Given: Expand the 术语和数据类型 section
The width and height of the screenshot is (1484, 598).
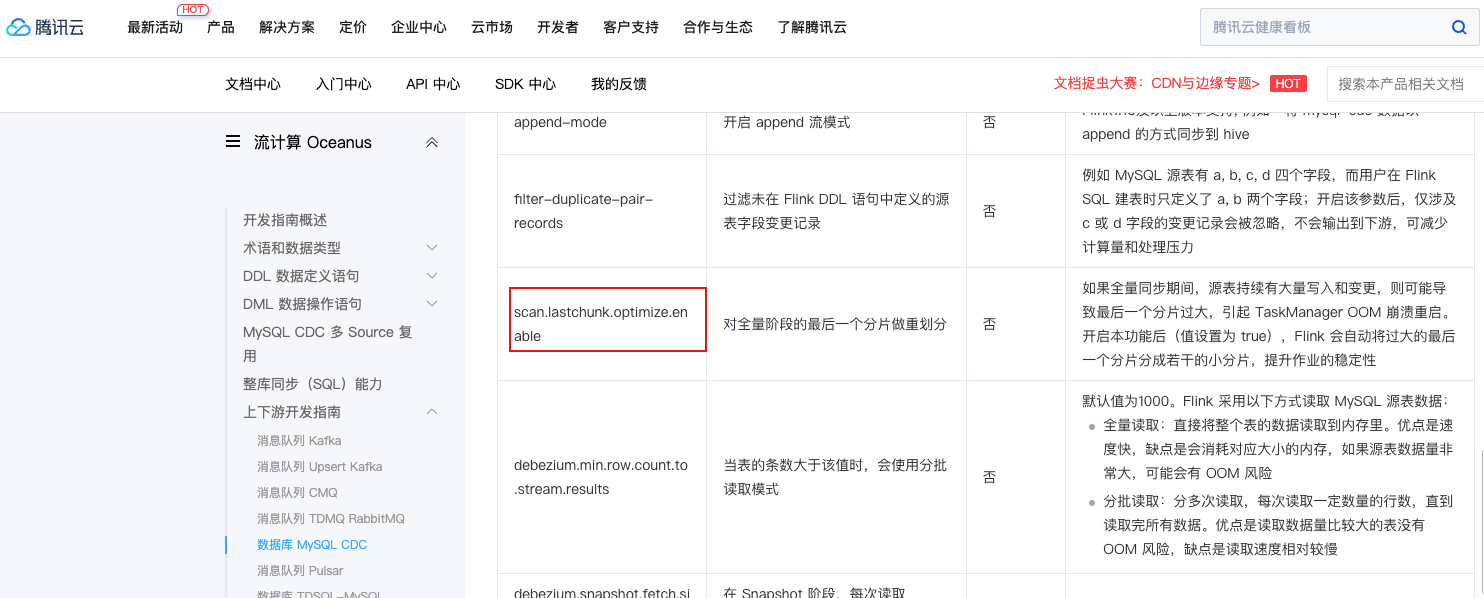Looking at the screenshot, I should point(432,248).
